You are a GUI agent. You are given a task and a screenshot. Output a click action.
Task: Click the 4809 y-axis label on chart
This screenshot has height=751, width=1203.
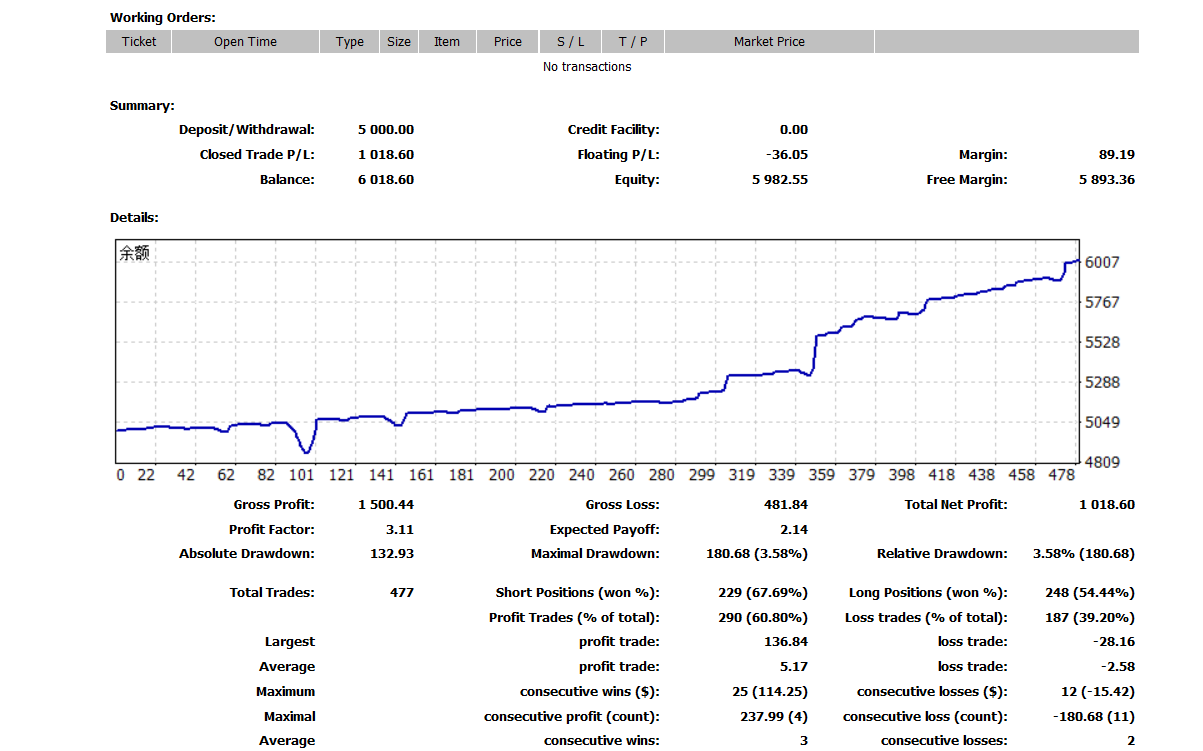[x=1102, y=462]
